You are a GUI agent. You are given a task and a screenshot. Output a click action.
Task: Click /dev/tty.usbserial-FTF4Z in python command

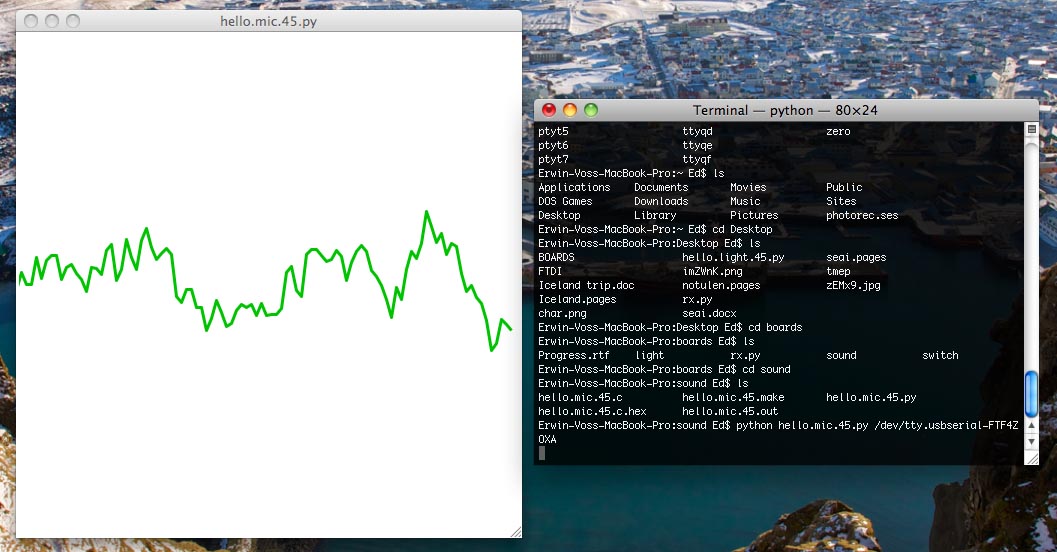(x=946, y=426)
